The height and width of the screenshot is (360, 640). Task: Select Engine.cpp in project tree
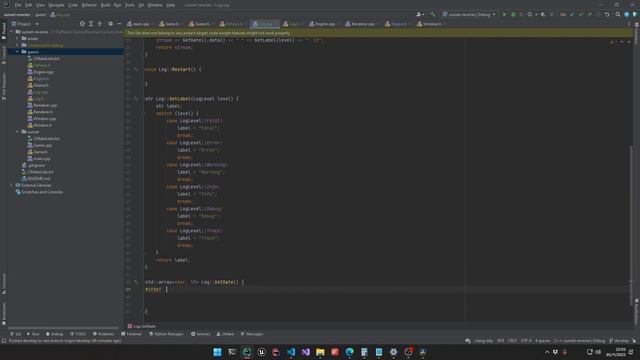click(40, 72)
